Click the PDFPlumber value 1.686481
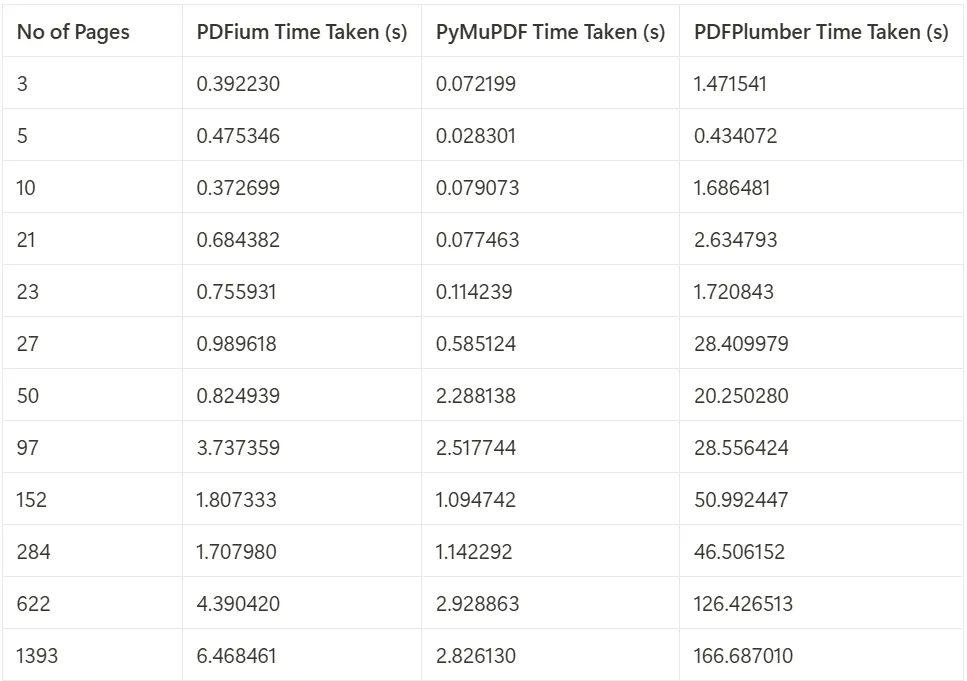967x681 pixels. click(732, 188)
